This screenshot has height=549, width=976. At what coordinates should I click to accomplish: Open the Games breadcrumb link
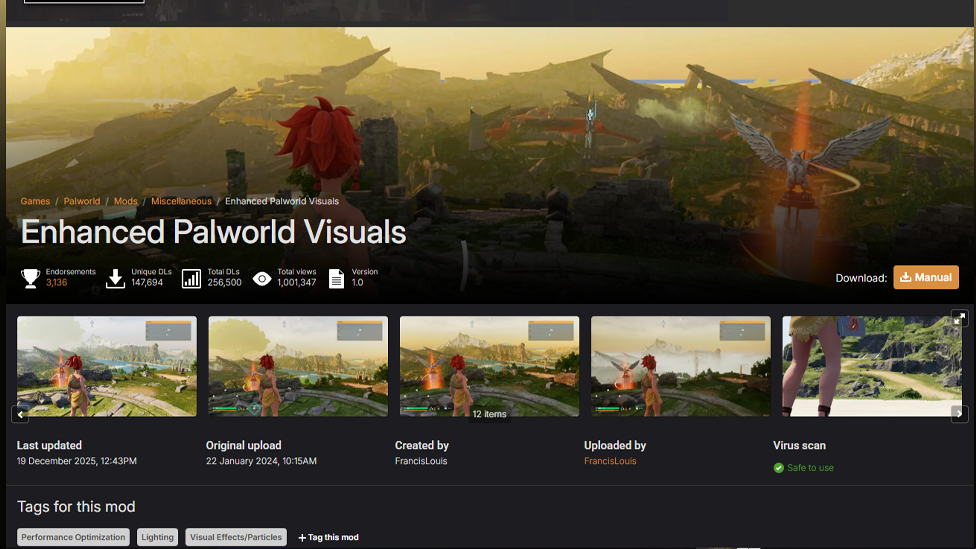pyautogui.click(x=35, y=201)
